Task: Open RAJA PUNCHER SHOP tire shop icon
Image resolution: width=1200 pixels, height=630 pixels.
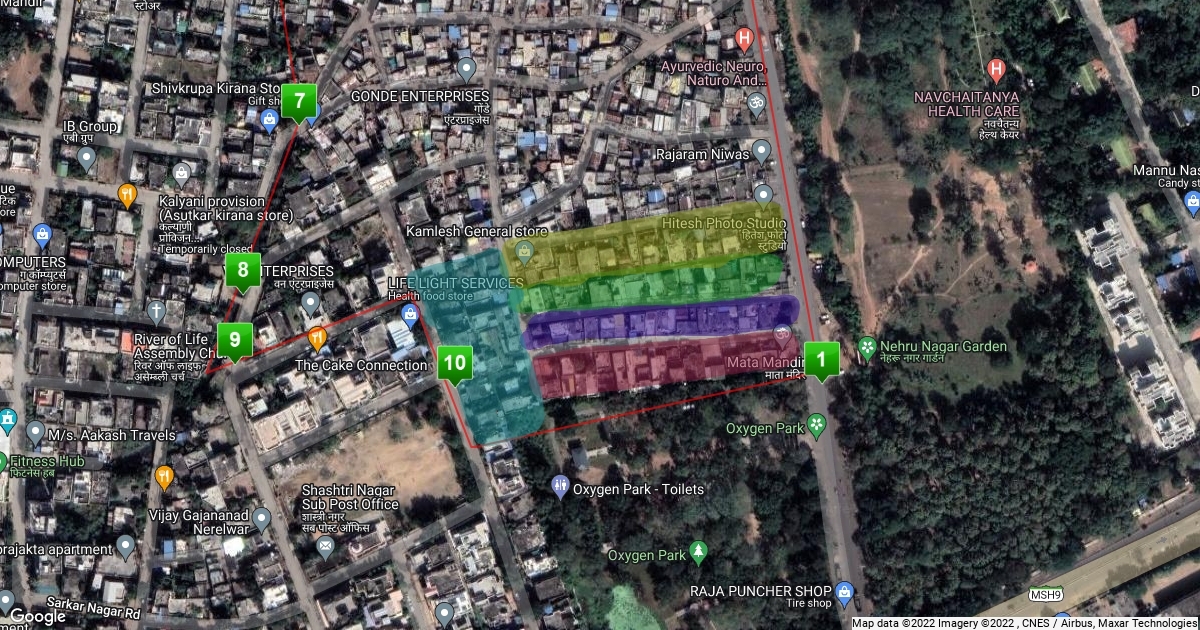Action: pos(845,592)
